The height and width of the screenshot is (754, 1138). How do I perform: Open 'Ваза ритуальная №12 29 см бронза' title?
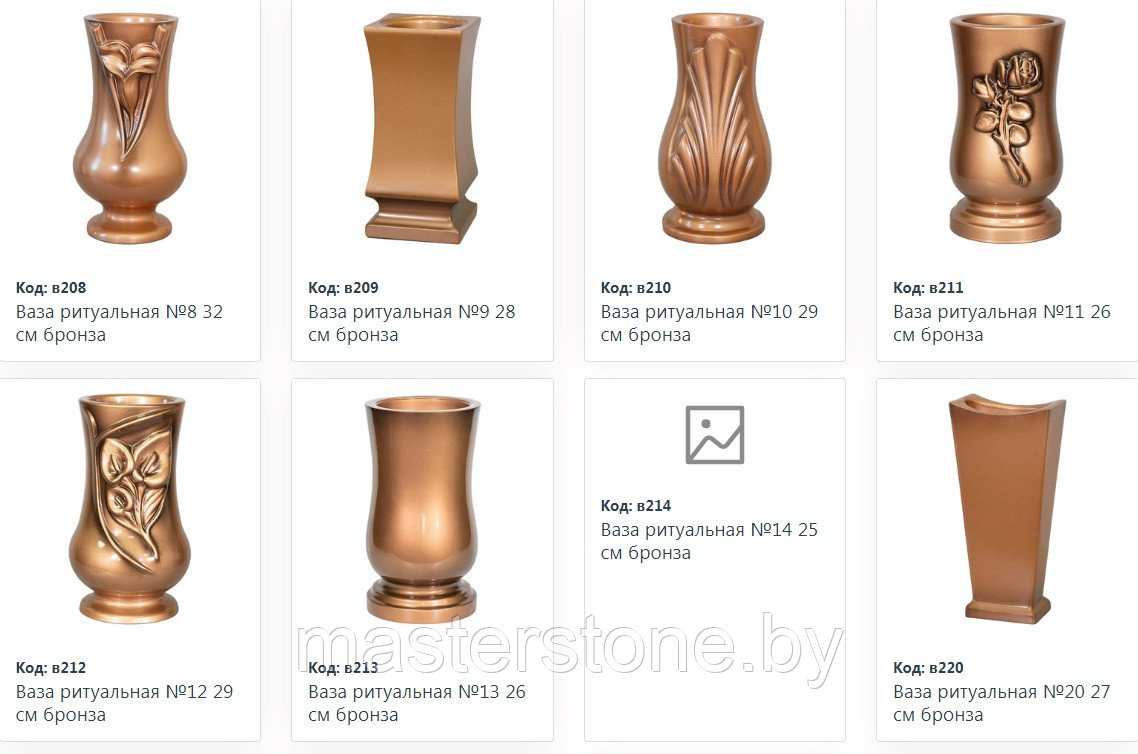tap(124, 703)
